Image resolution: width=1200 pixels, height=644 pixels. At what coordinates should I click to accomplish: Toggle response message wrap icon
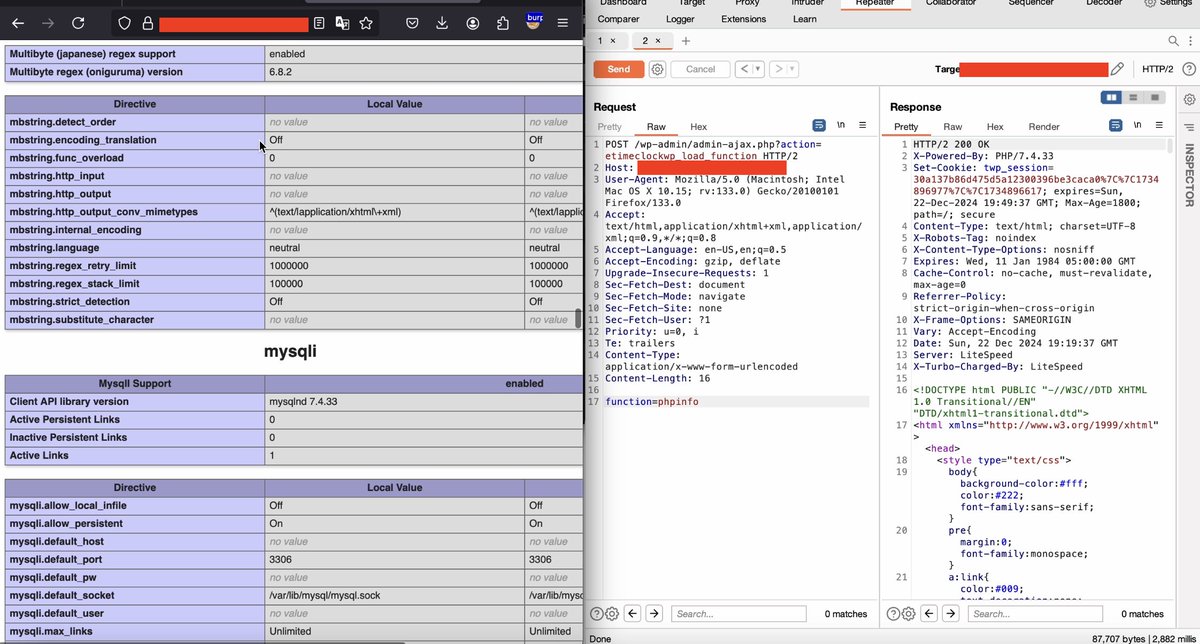pos(1116,126)
